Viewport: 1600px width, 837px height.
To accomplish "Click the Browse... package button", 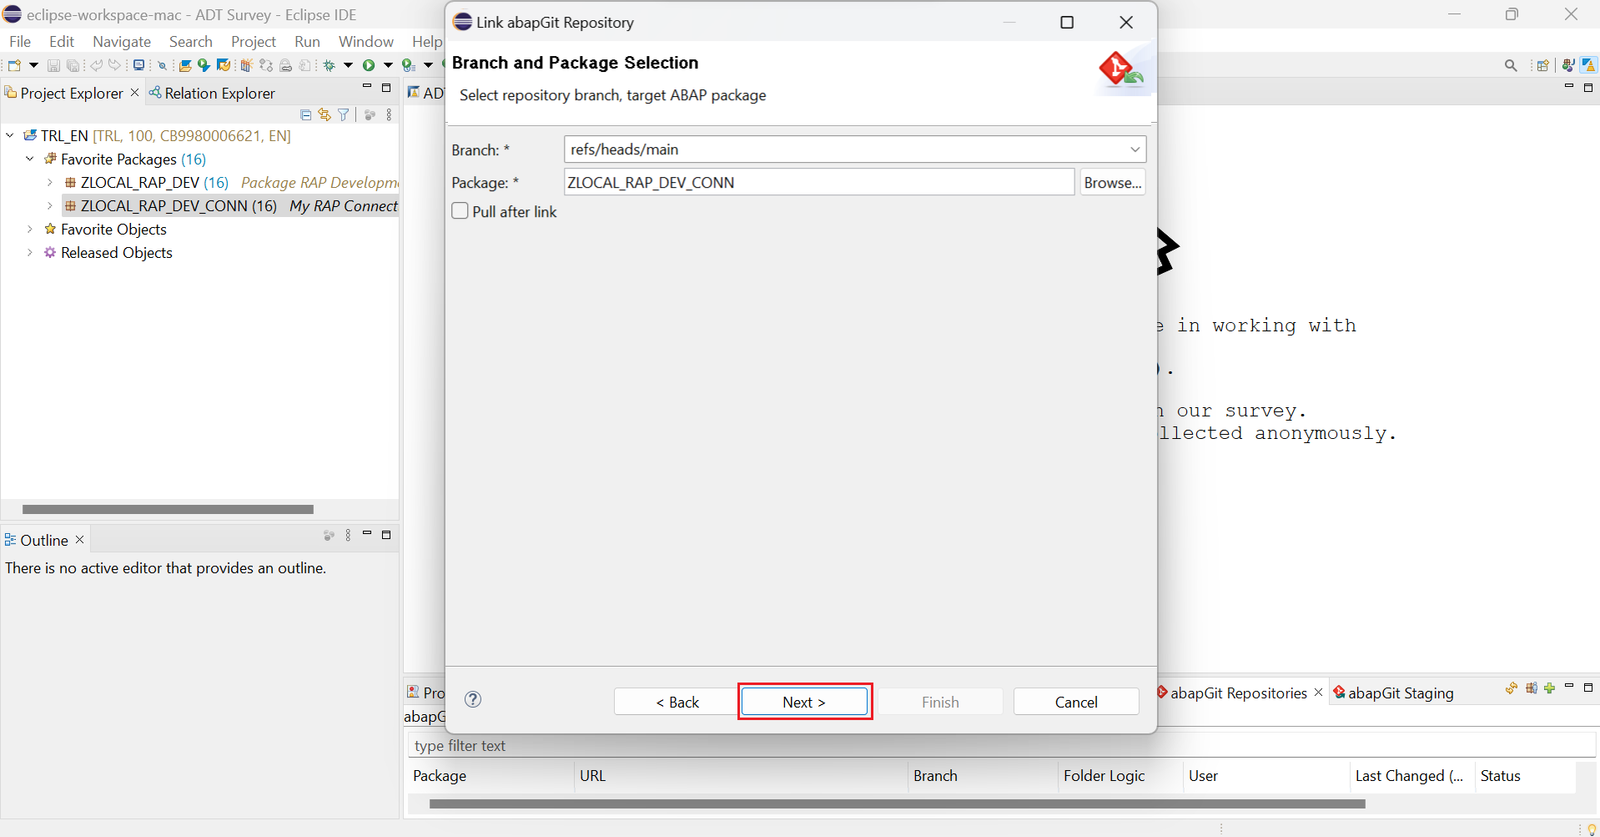I will pyautogui.click(x=1112, y=182).
